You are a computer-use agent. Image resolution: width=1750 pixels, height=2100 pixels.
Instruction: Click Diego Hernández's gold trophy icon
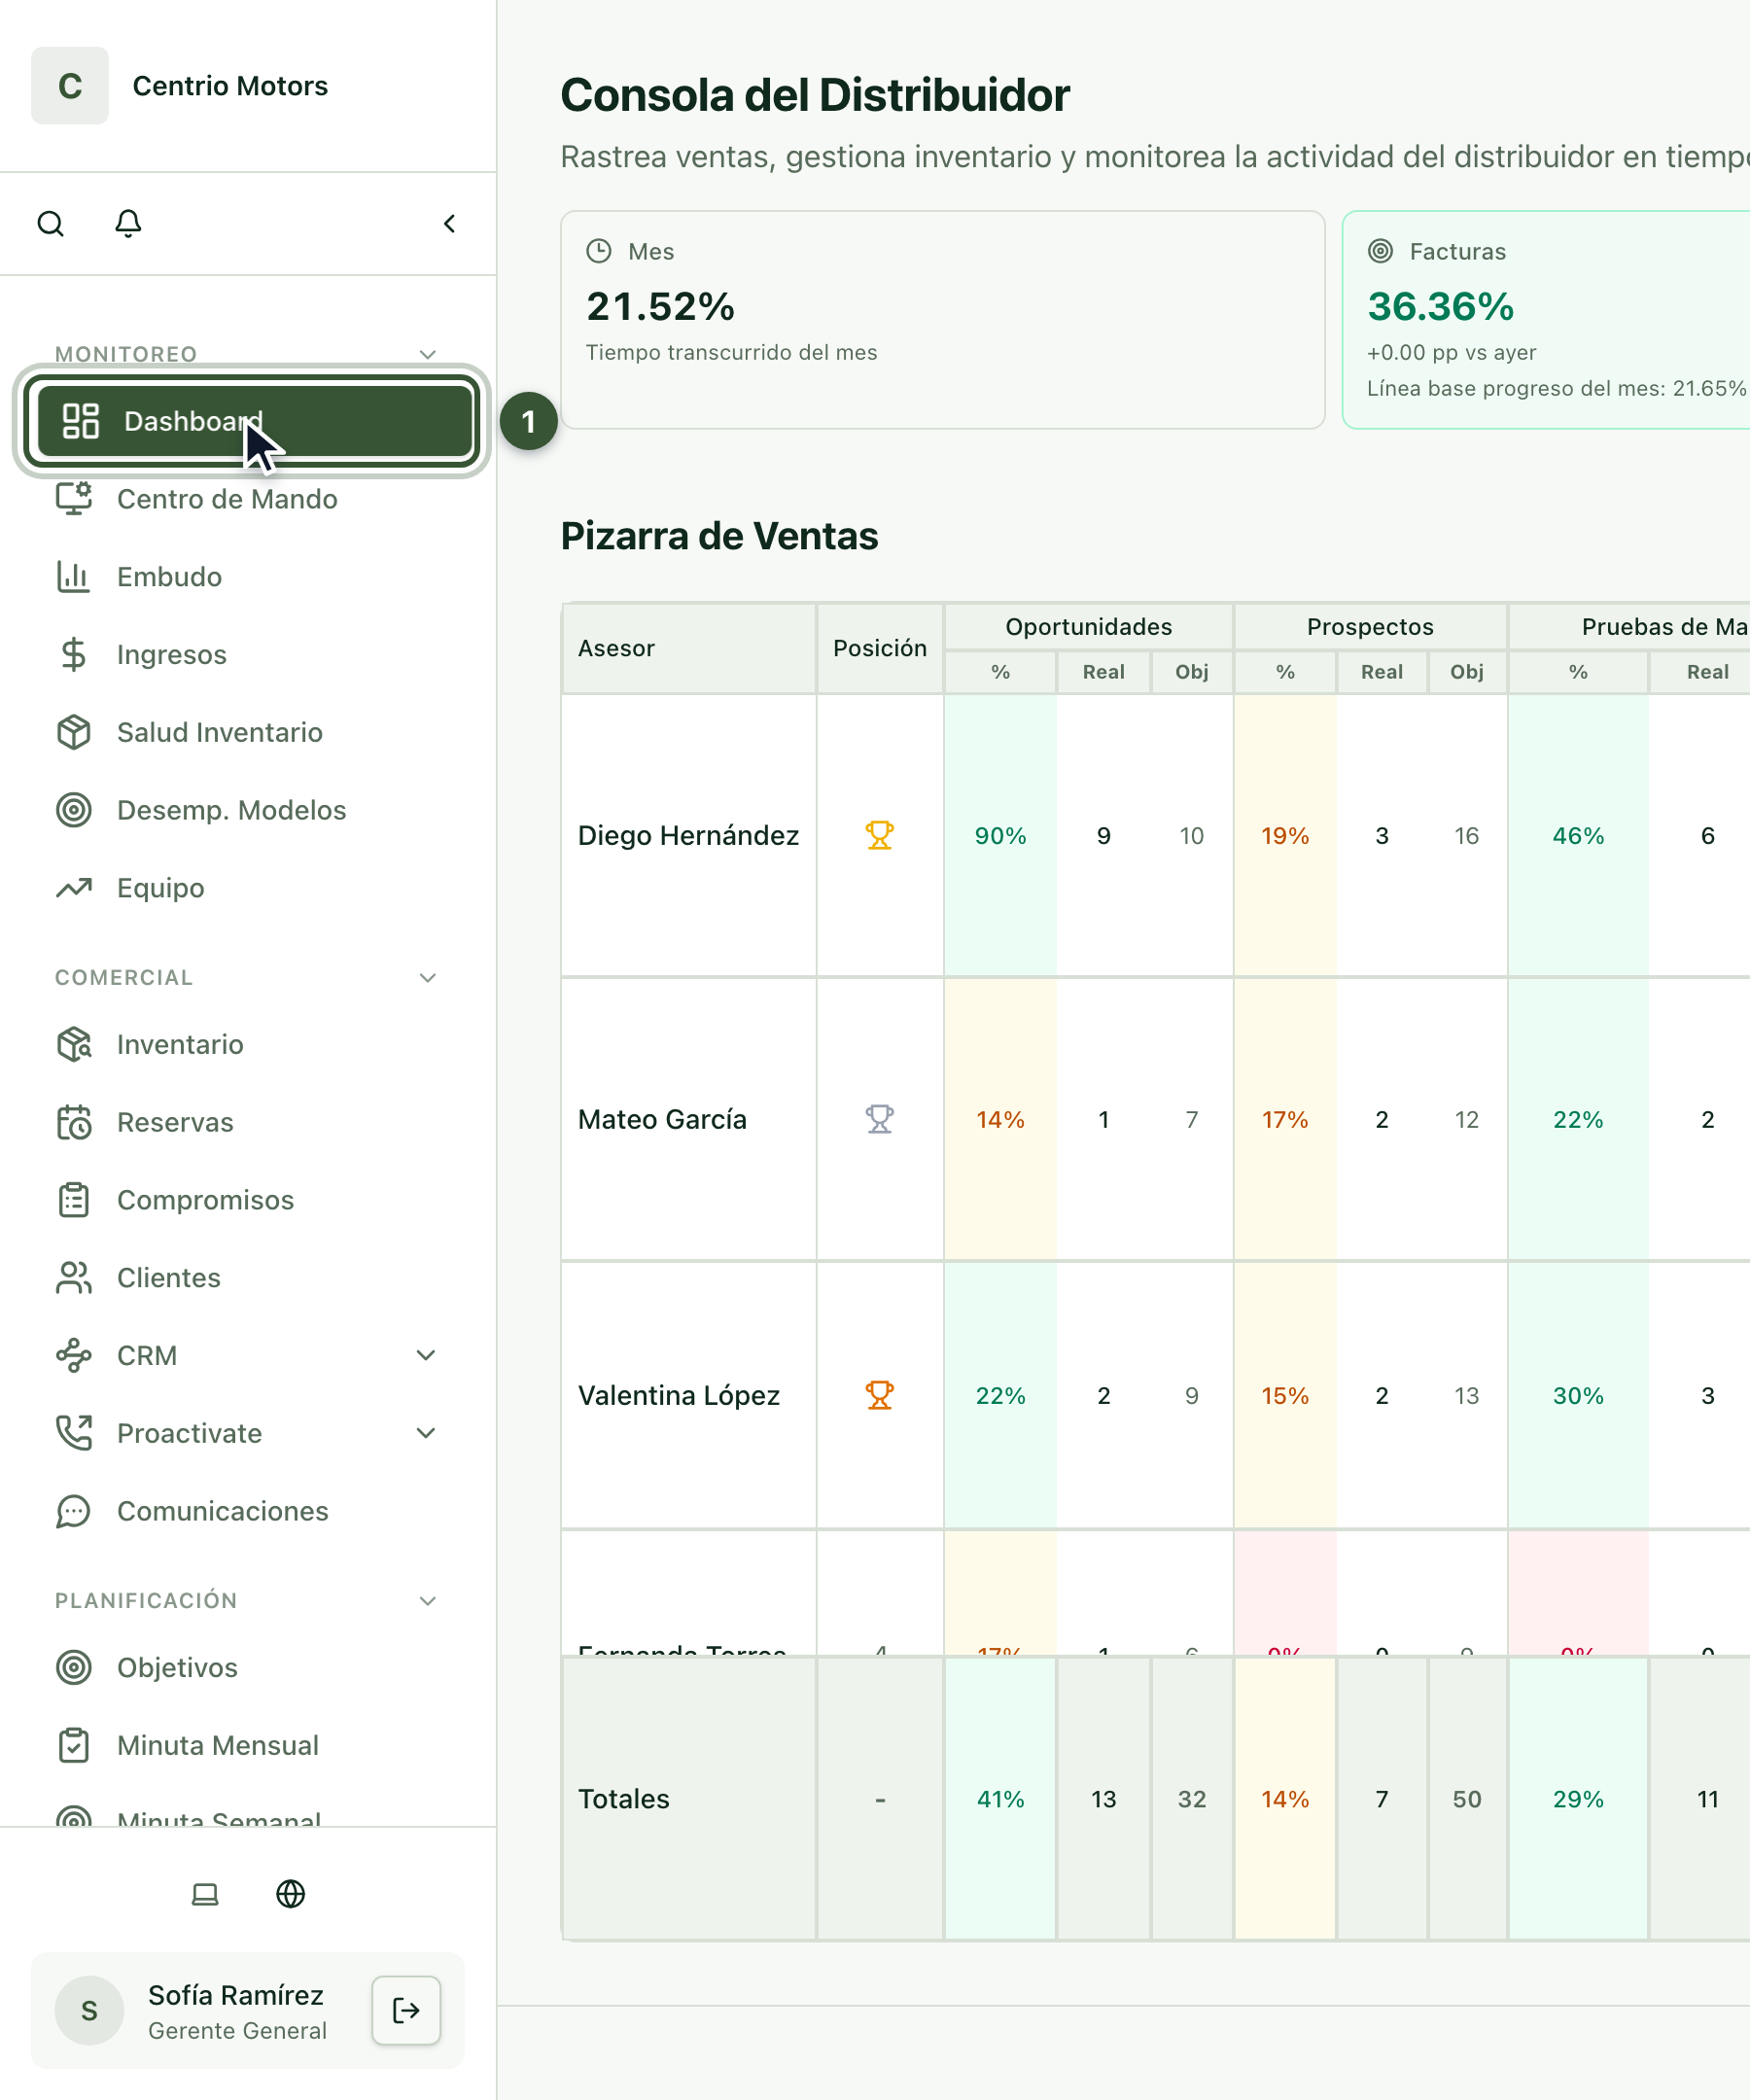pos(880,835)
